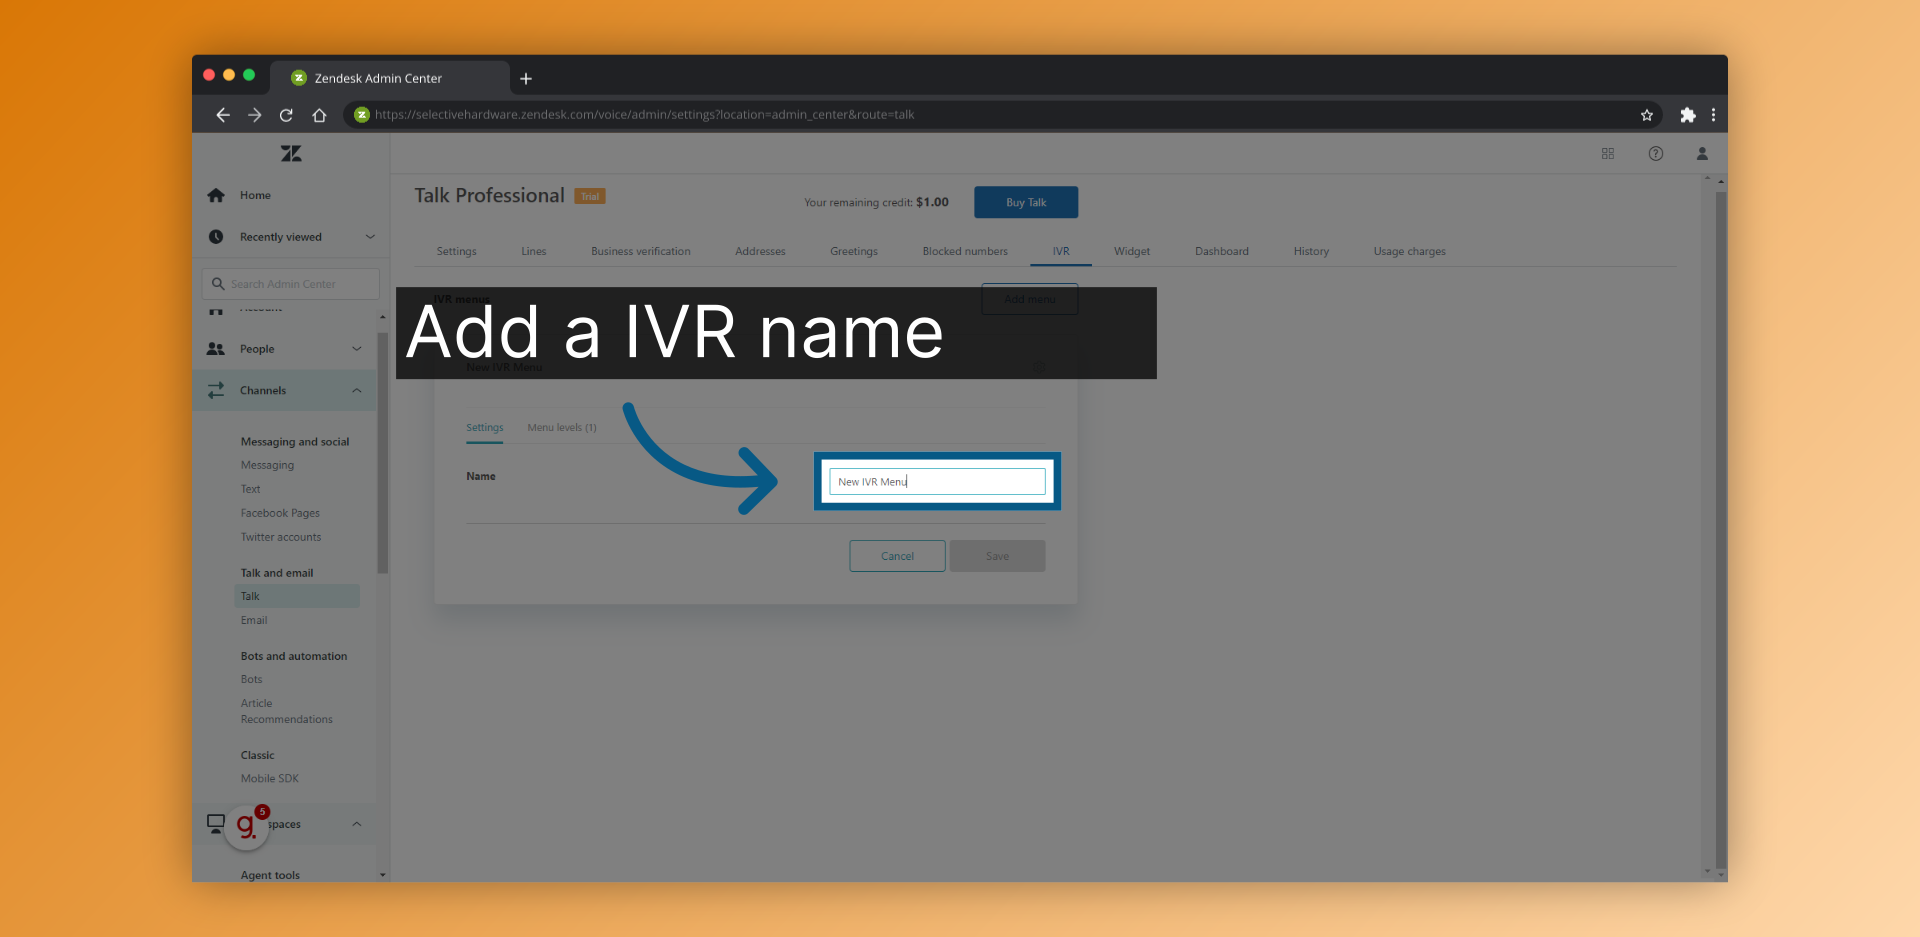This screenshot has height=937, width=1920.
Task: Open the red g badge widget
Action: click(x=247, y=827)
